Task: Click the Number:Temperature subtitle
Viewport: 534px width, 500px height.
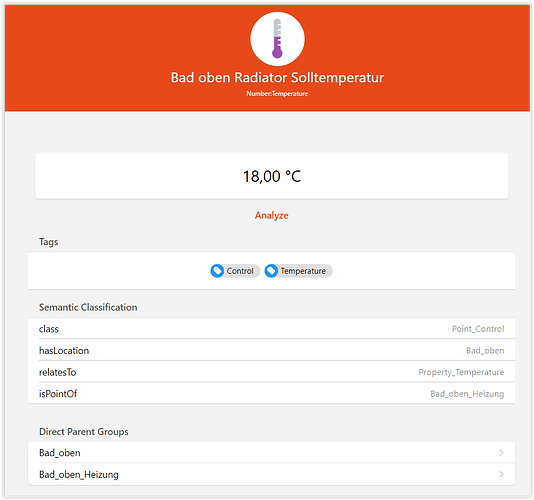Action: (277, 94)
